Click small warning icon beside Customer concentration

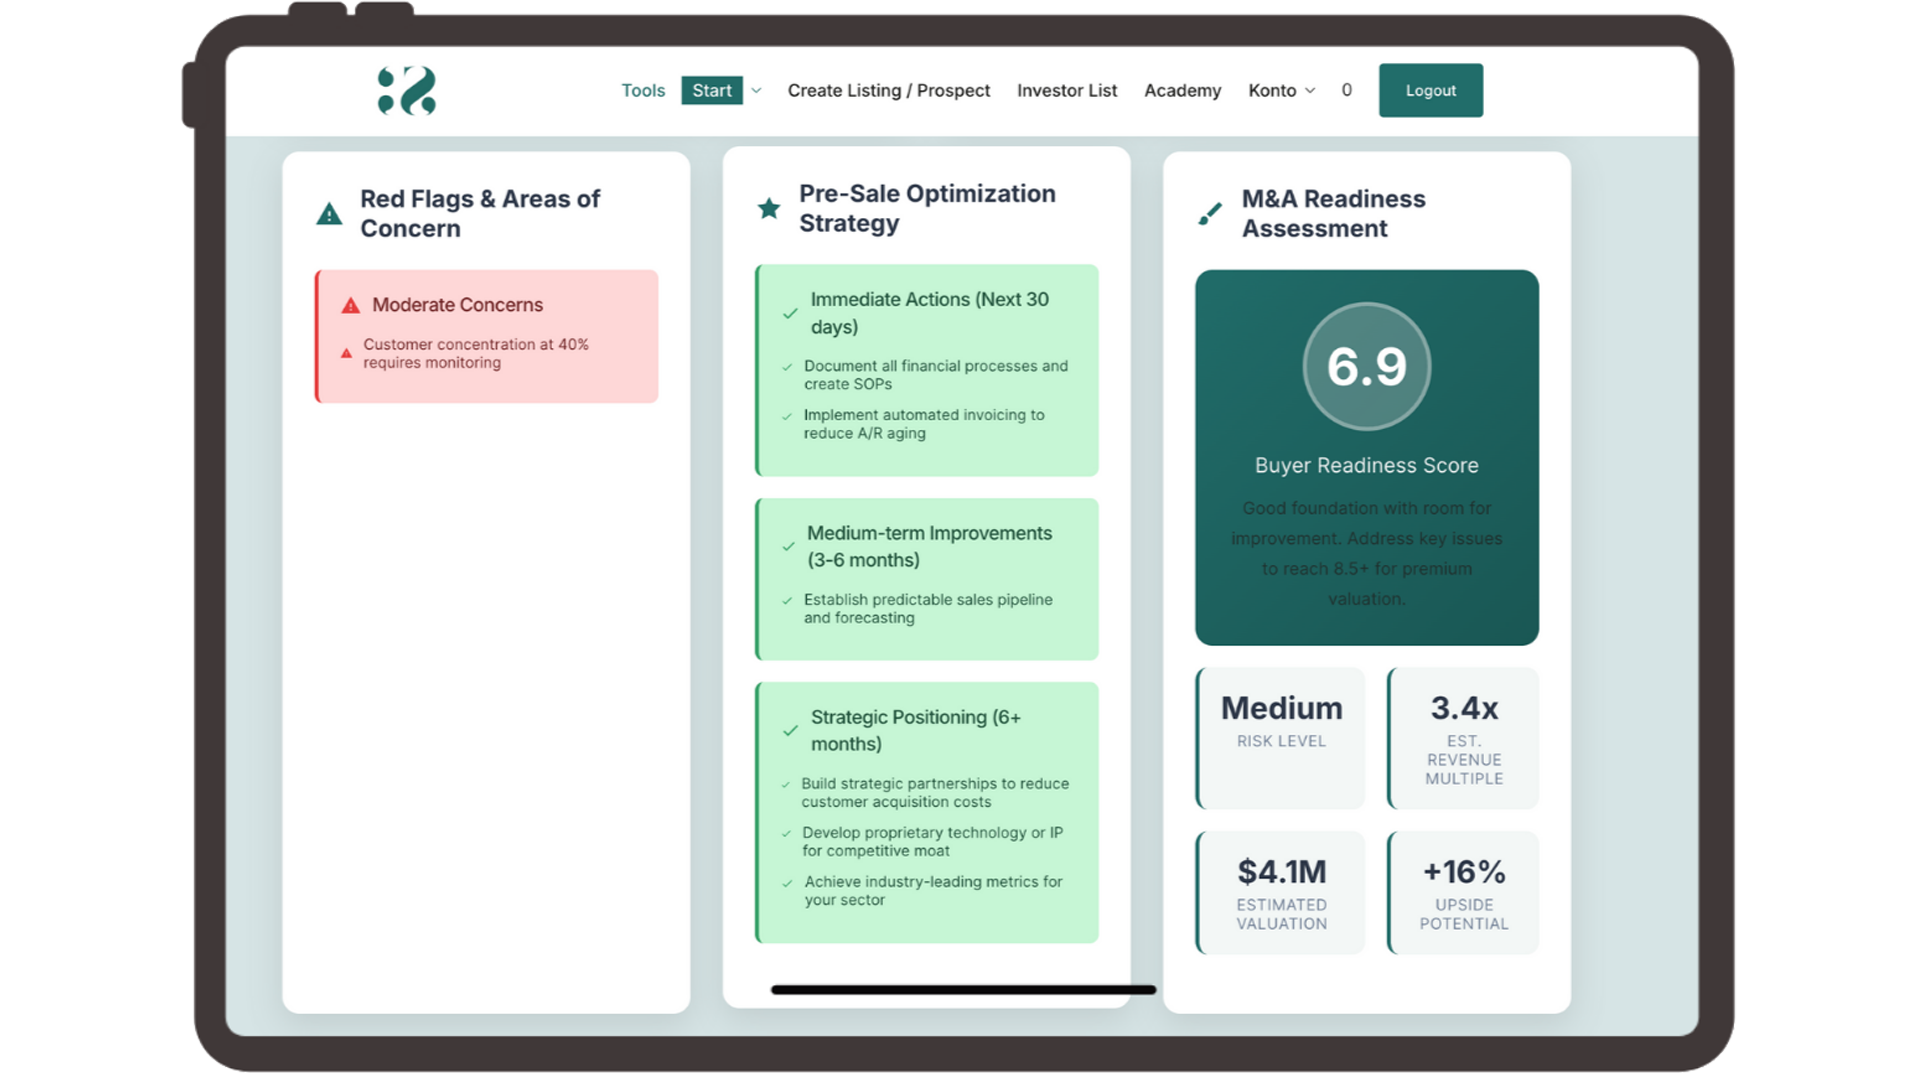tap(346, 354)
